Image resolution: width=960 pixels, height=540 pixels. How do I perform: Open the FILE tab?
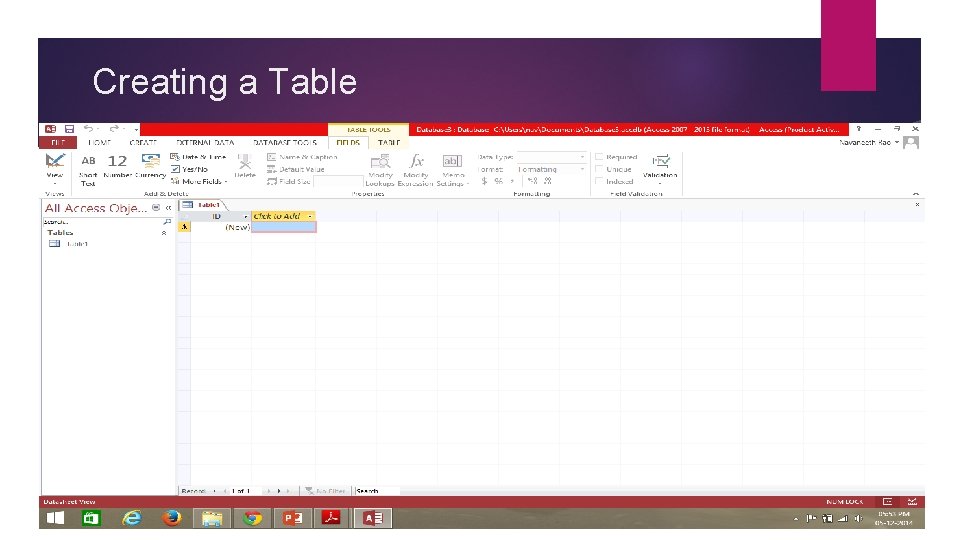click(58, 143)
